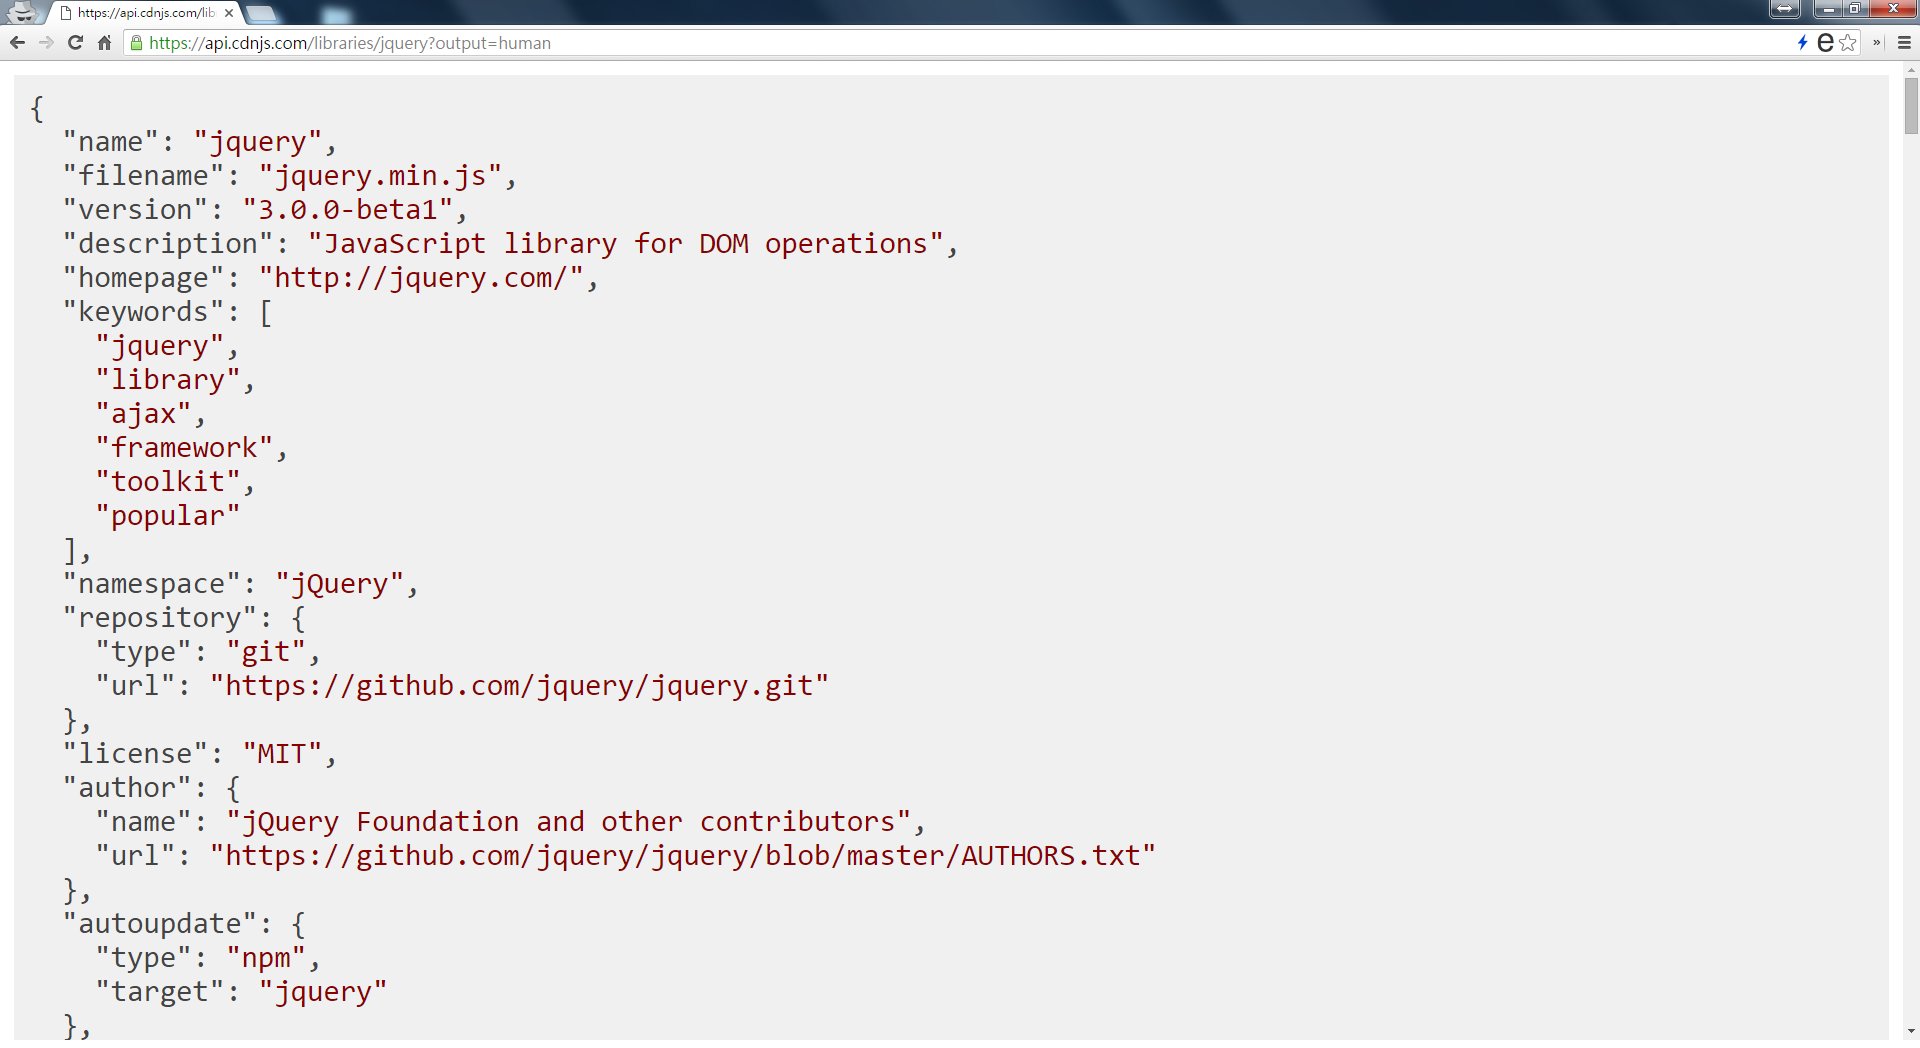
Task: Close the api.cdnjs.com tab
Action: coord(229,13)
